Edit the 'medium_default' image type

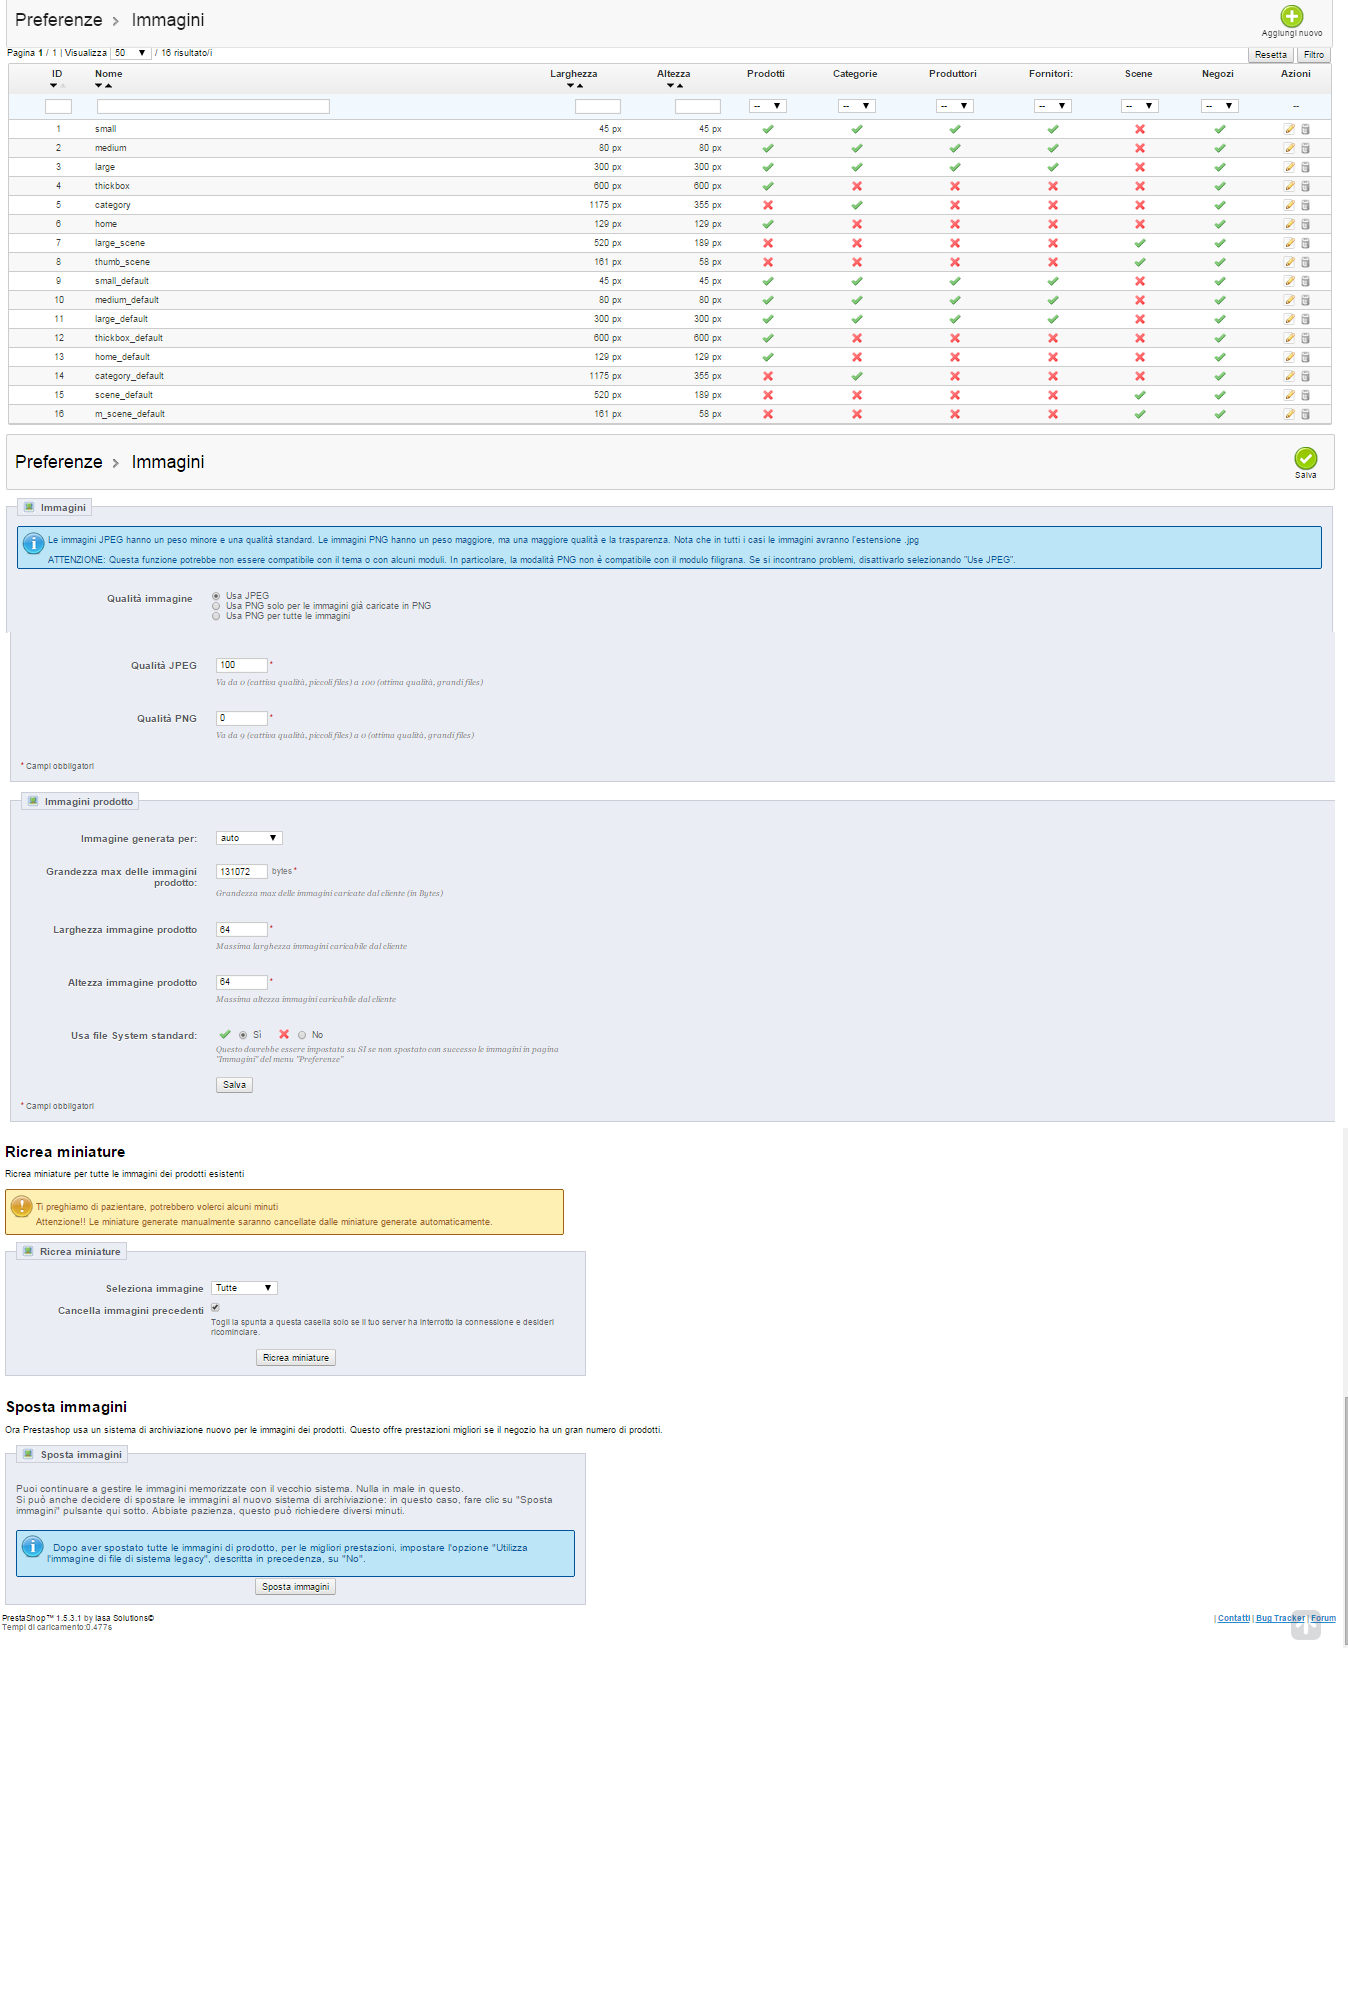(x=1289, y=300)
